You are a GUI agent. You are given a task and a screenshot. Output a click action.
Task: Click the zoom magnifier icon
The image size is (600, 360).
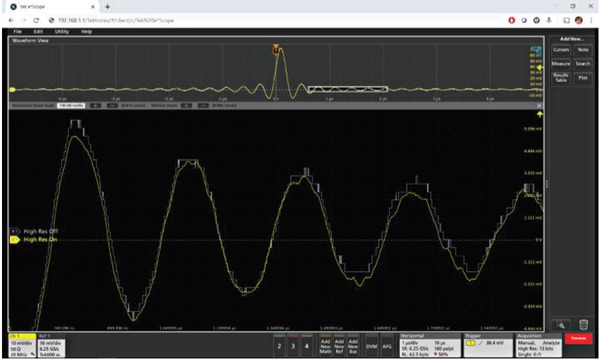click(x=561, y=325)
